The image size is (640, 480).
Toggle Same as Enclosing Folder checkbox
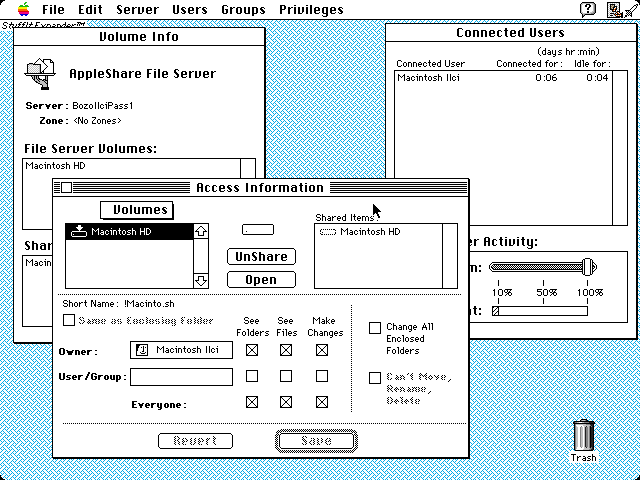point(69,320)
